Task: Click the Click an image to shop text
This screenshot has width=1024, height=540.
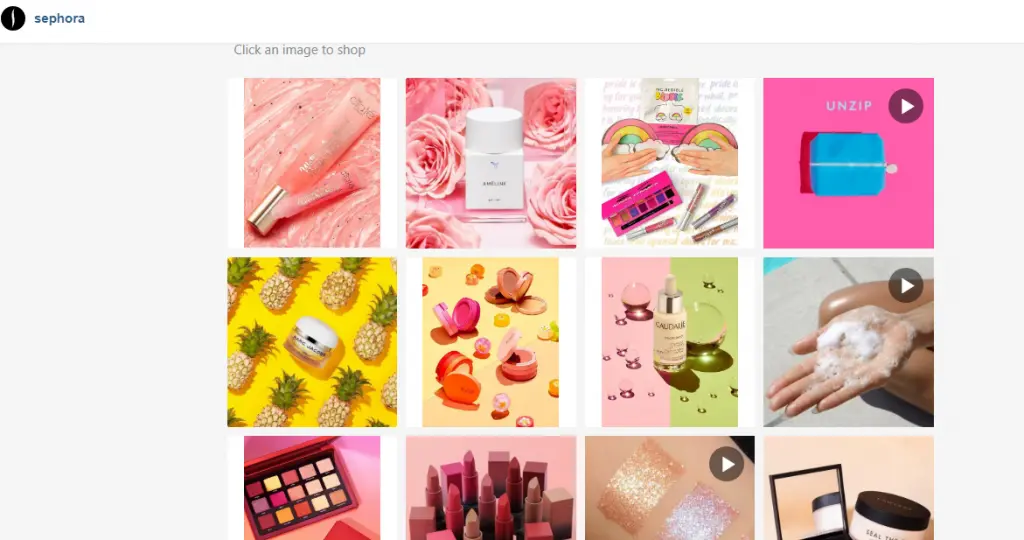Action: [x=300, y=50]
